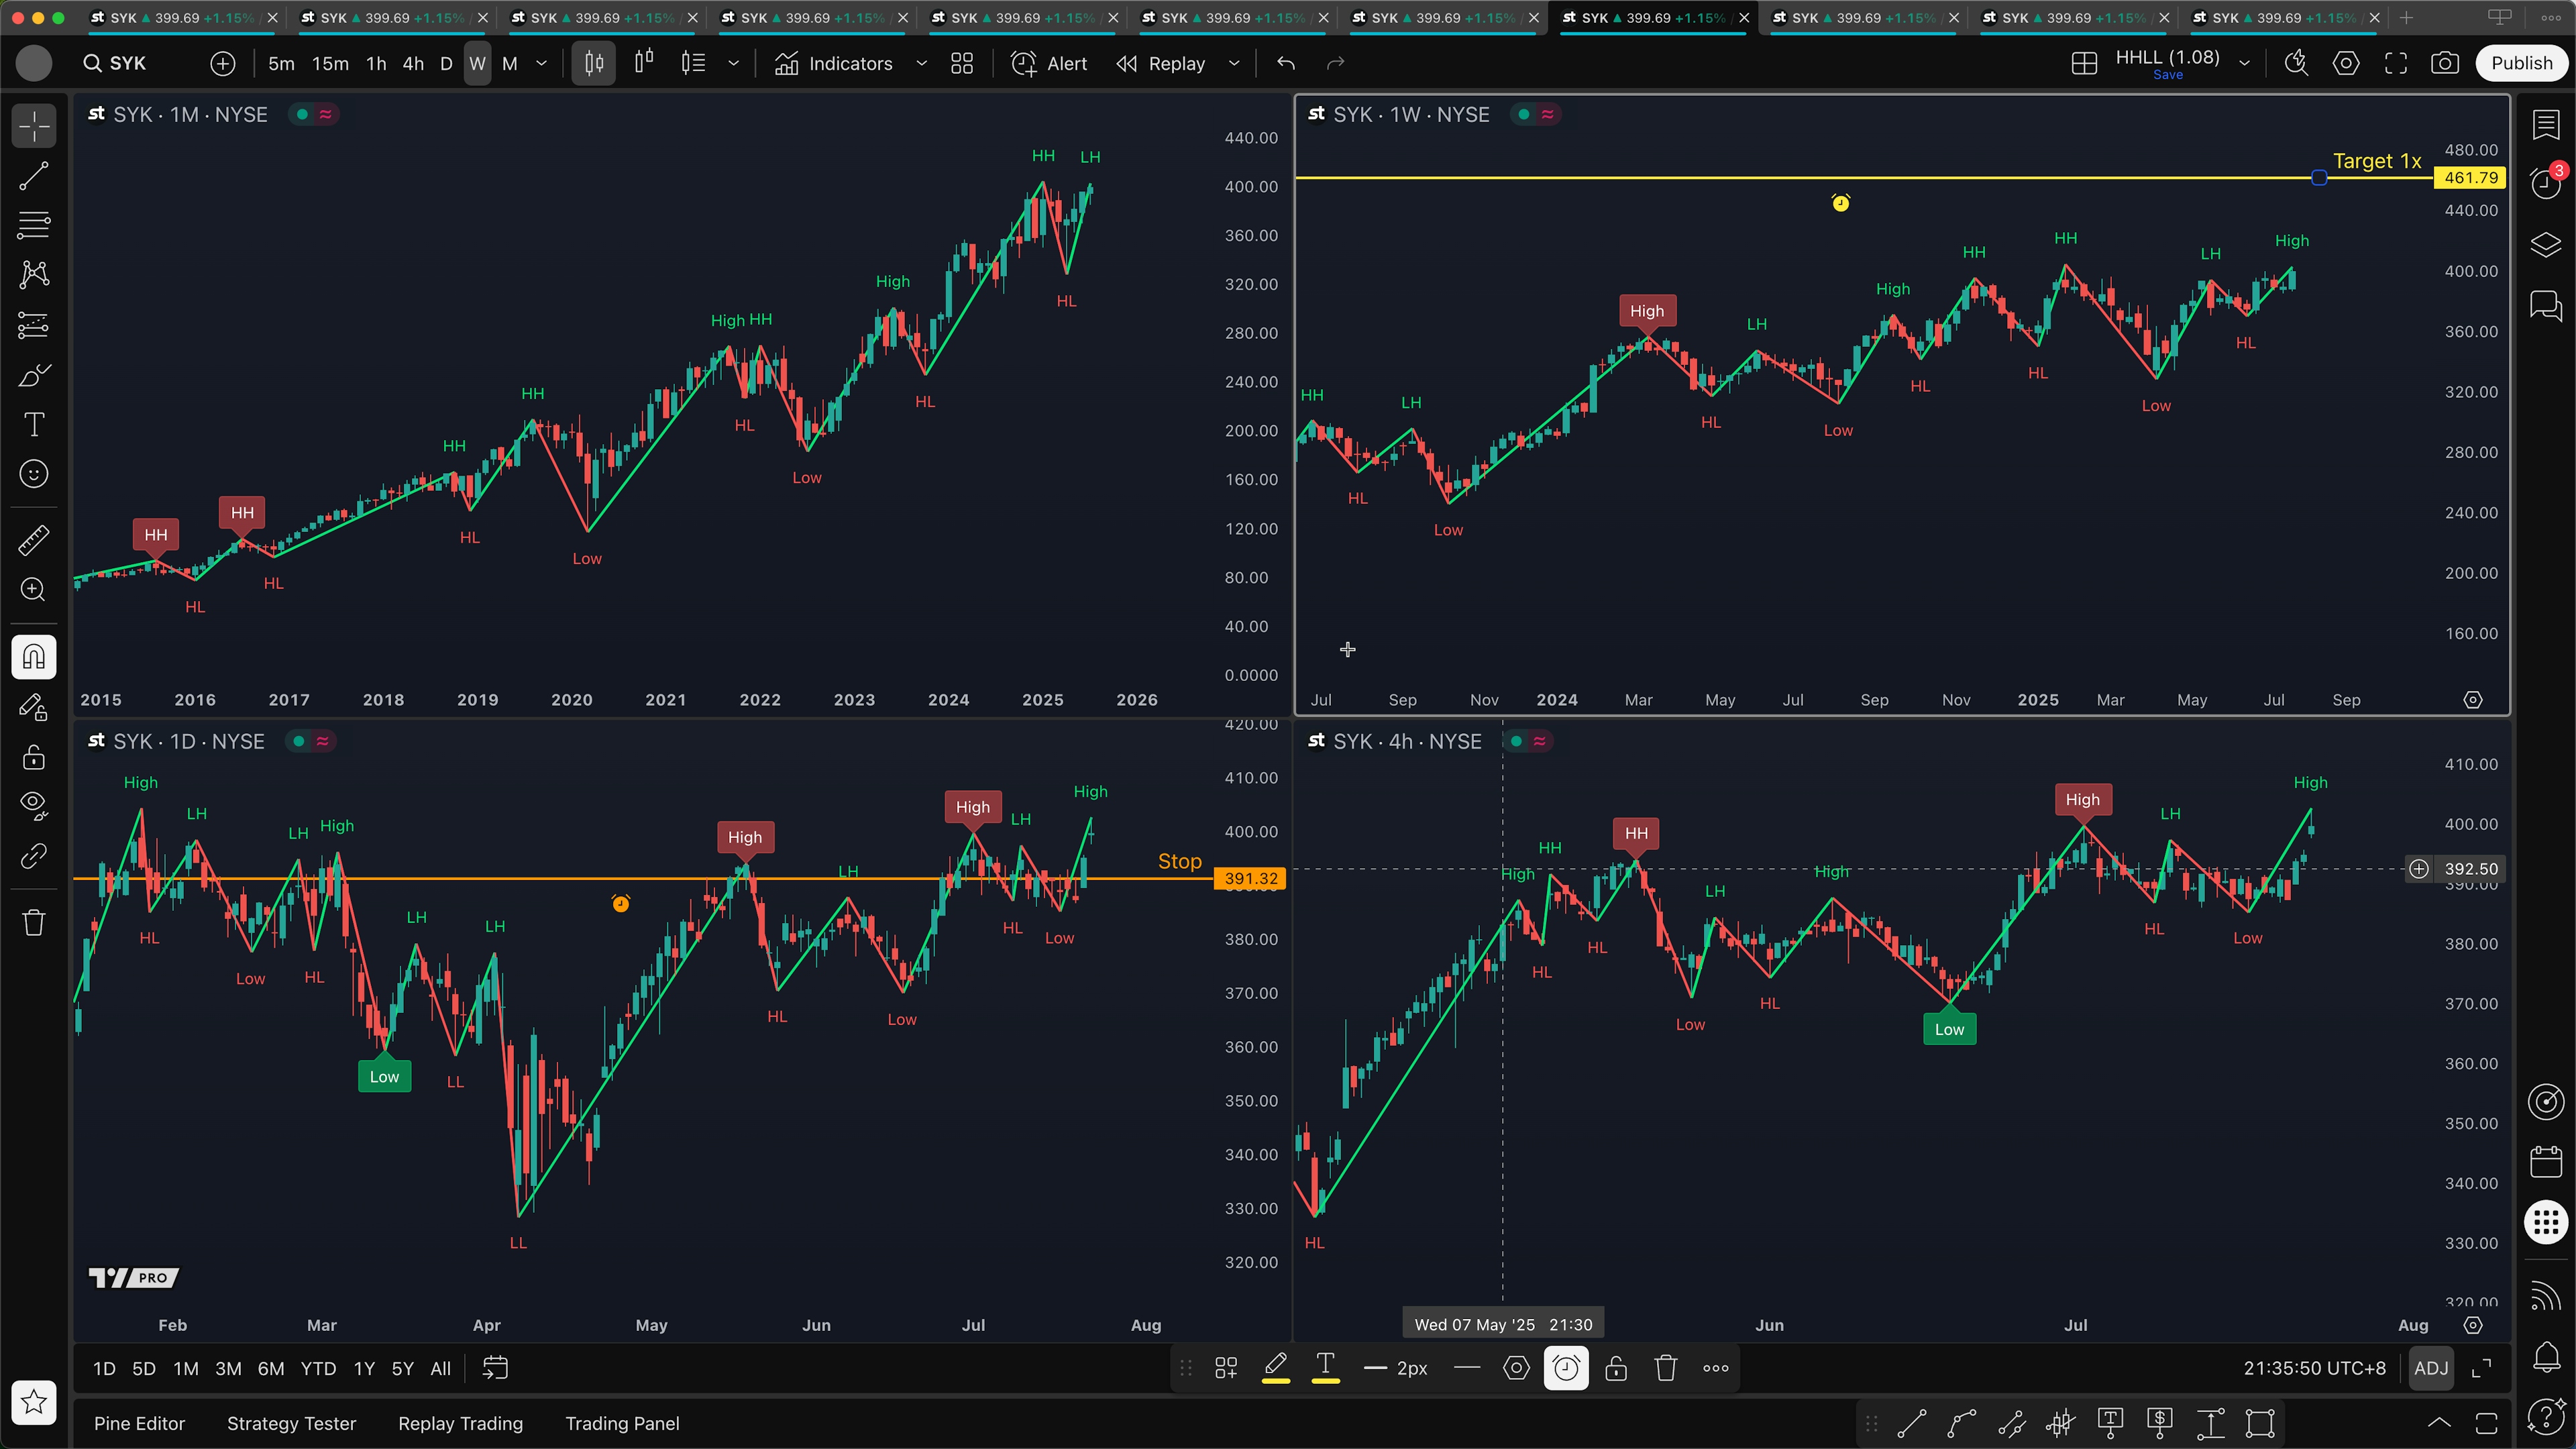Select the trend line drawing tool

pyautogui.click(x=34, y=177)
